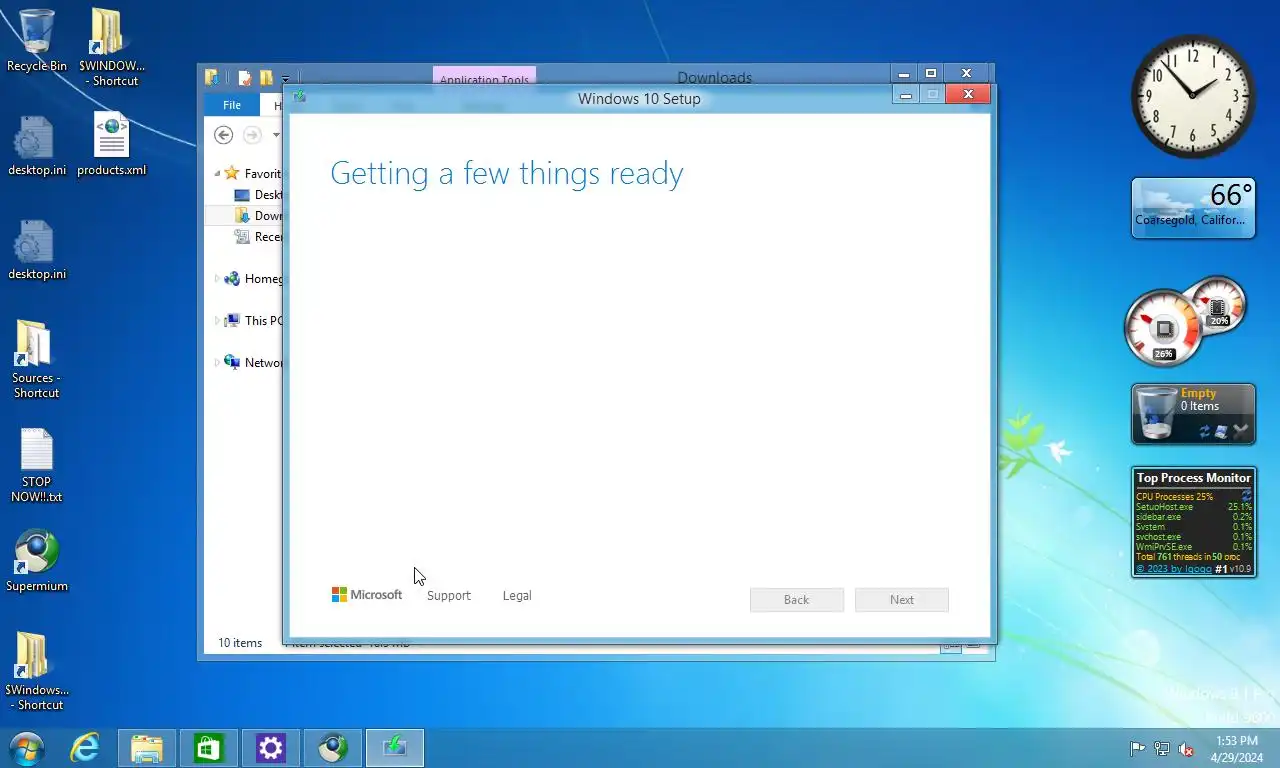Open the Recycle Bin desktop icon

37,40
